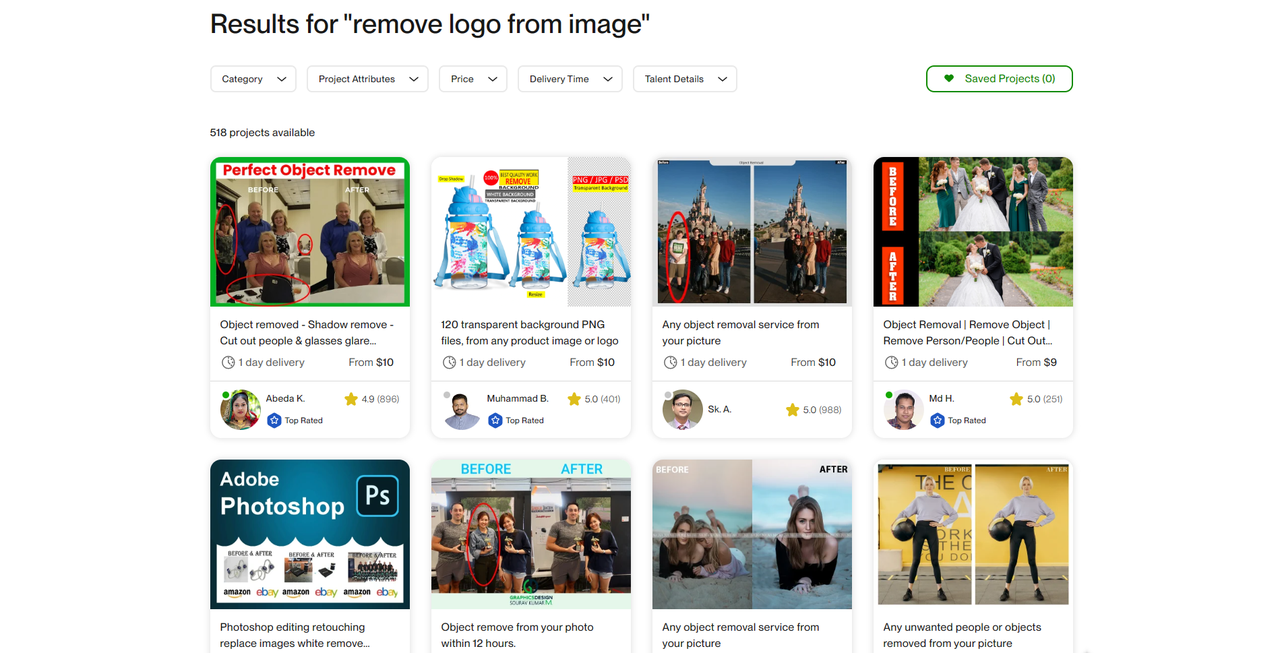
Task: Open the trophy before/after photo thumbnail
Action: pos(531,534)
